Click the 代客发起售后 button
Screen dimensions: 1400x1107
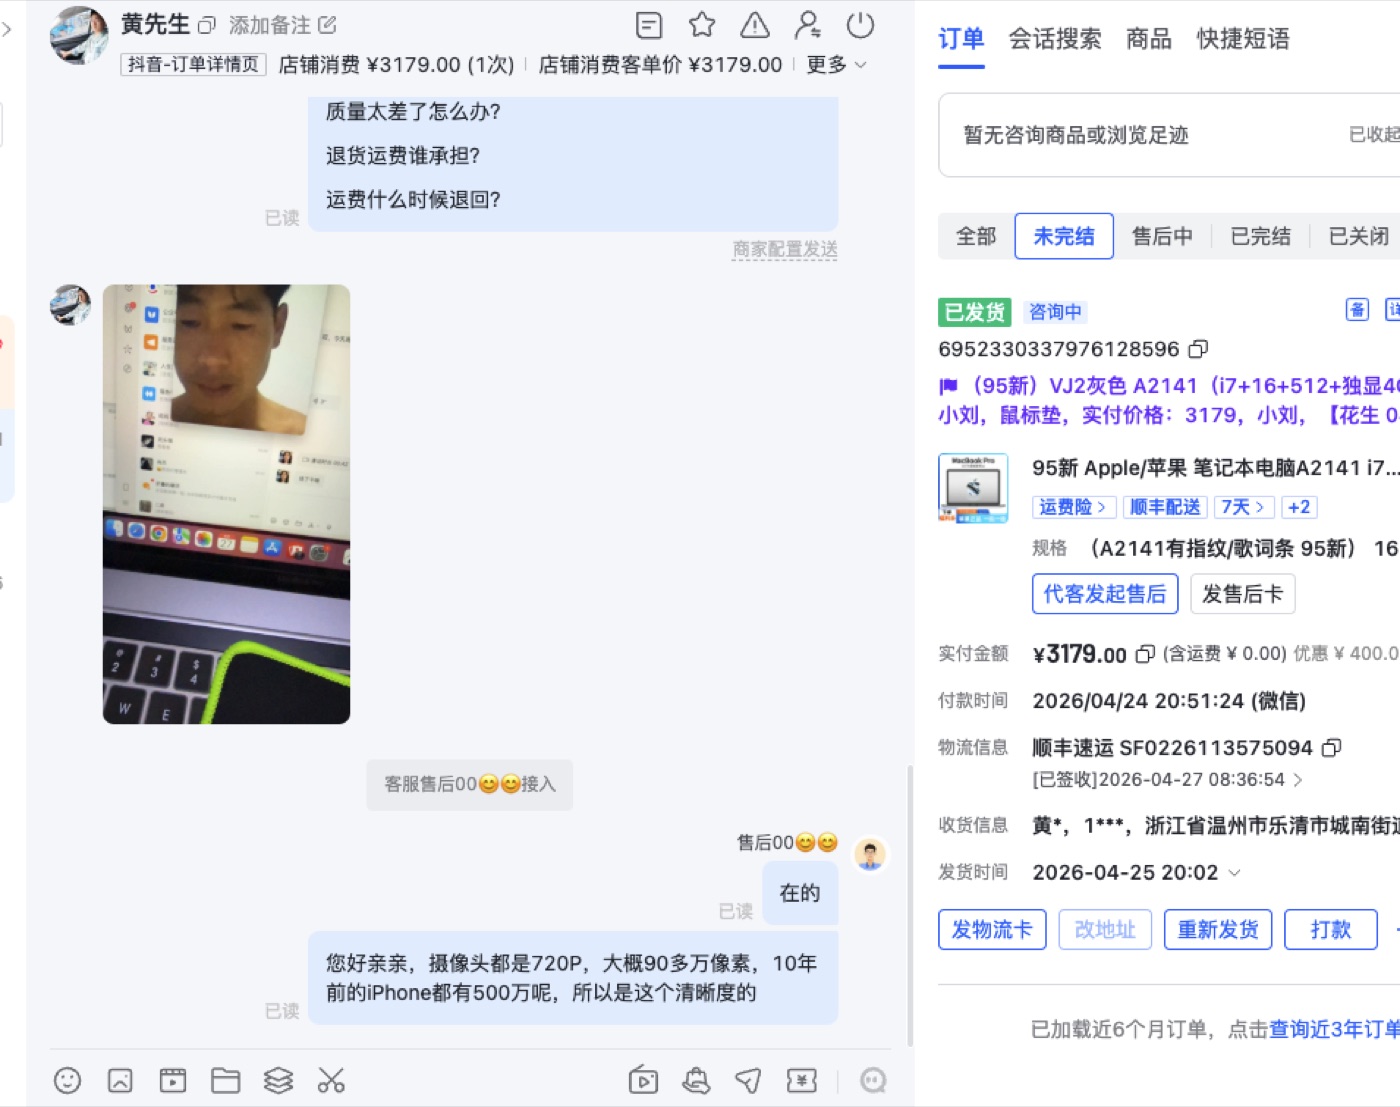1105,594
